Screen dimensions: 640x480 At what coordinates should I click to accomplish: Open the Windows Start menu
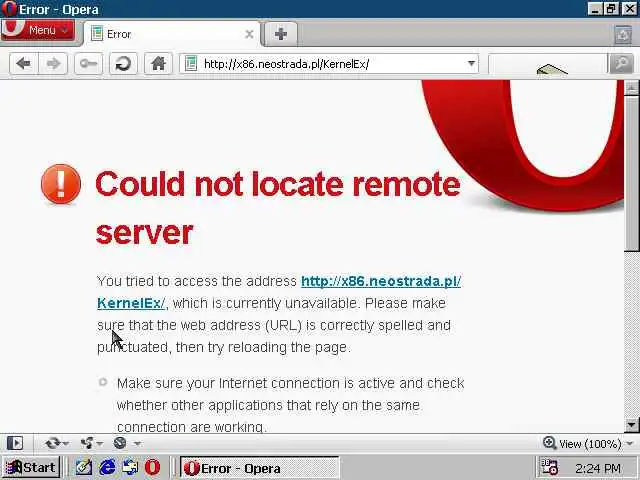(x=31, y=467)
